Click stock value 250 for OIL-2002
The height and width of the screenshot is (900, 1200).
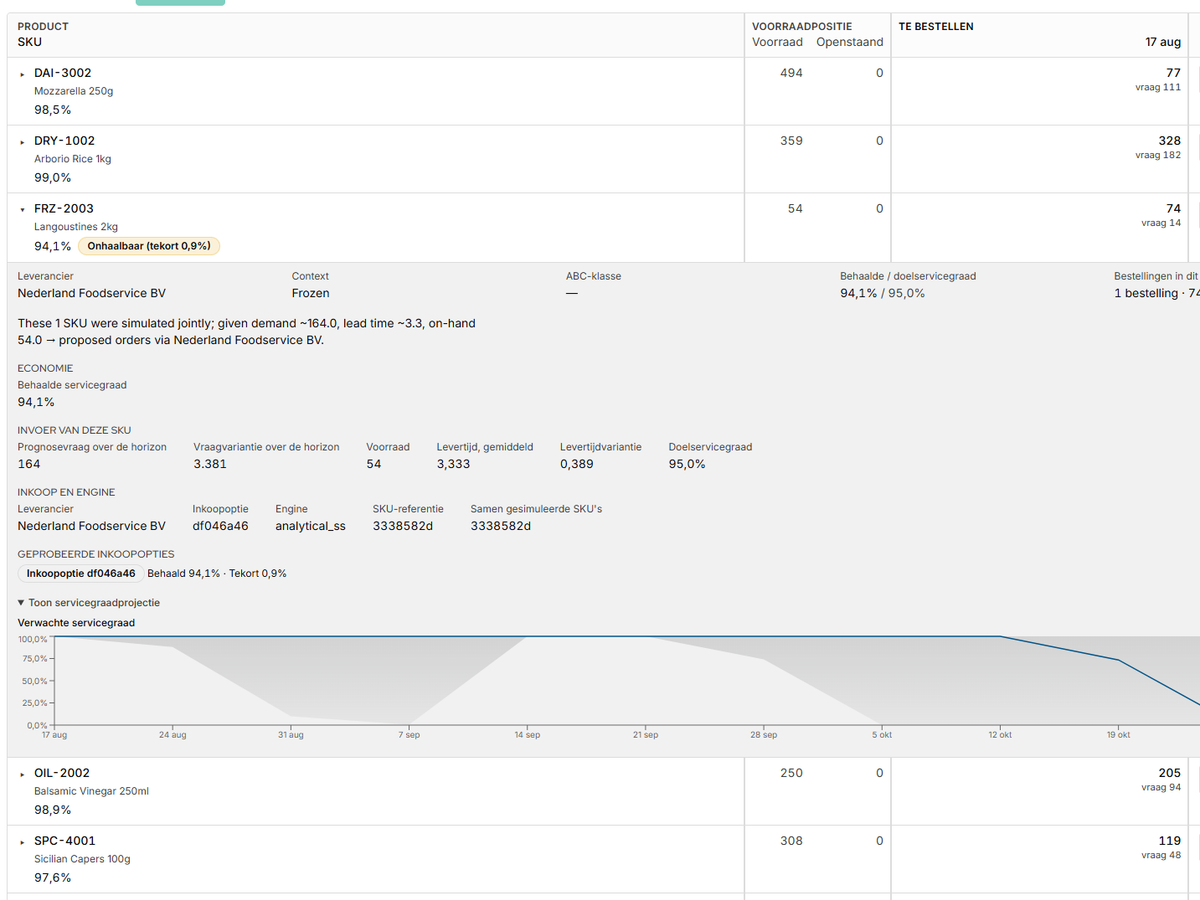point(791,773)
